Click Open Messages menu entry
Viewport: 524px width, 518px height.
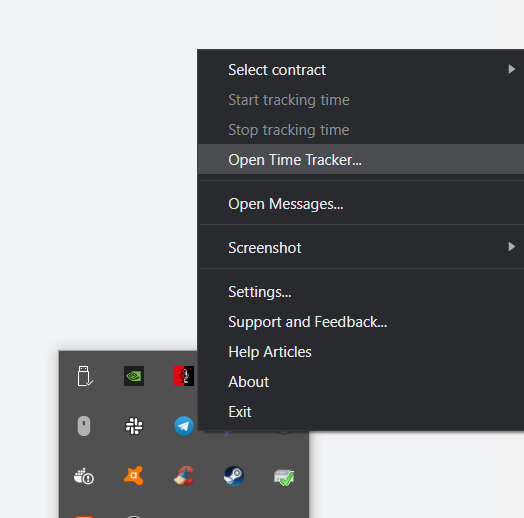[361, 204]
